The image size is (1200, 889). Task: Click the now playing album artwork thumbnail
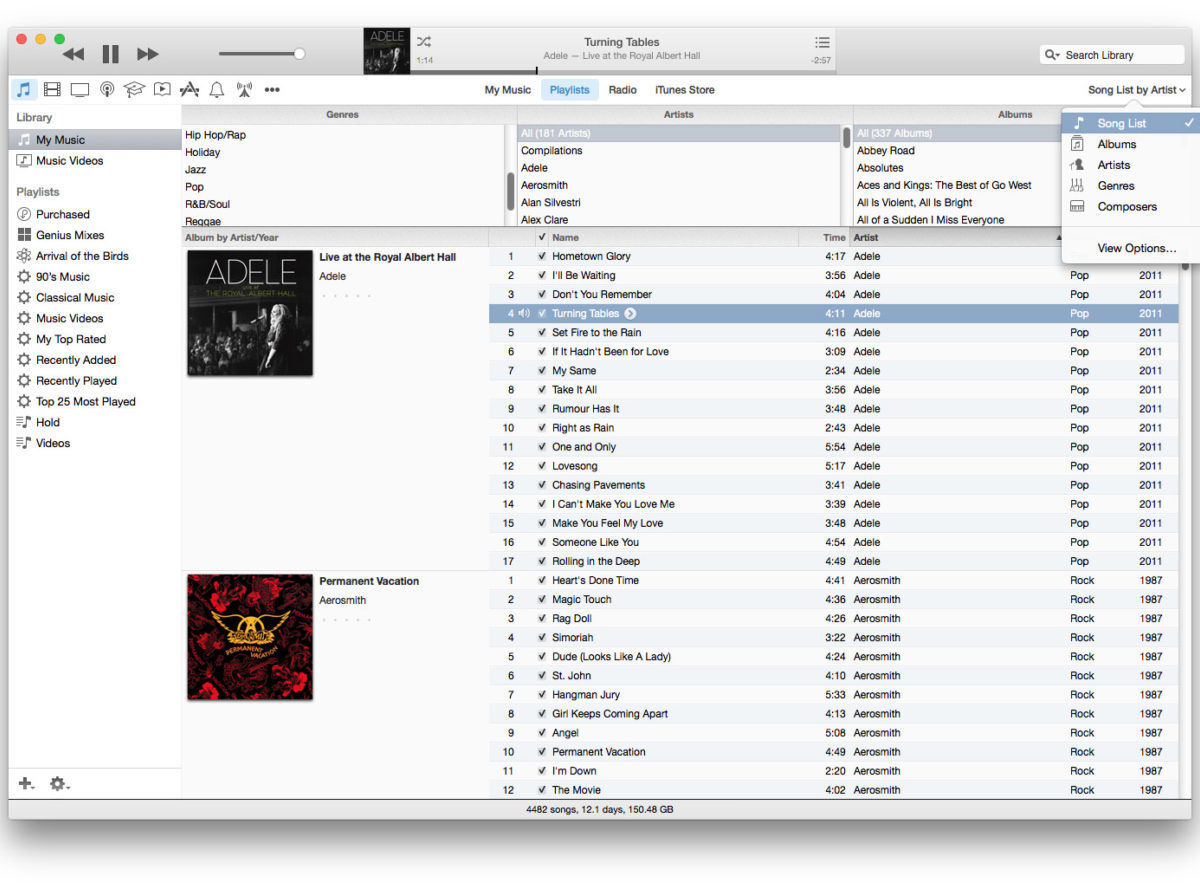[x=386, y=51]
